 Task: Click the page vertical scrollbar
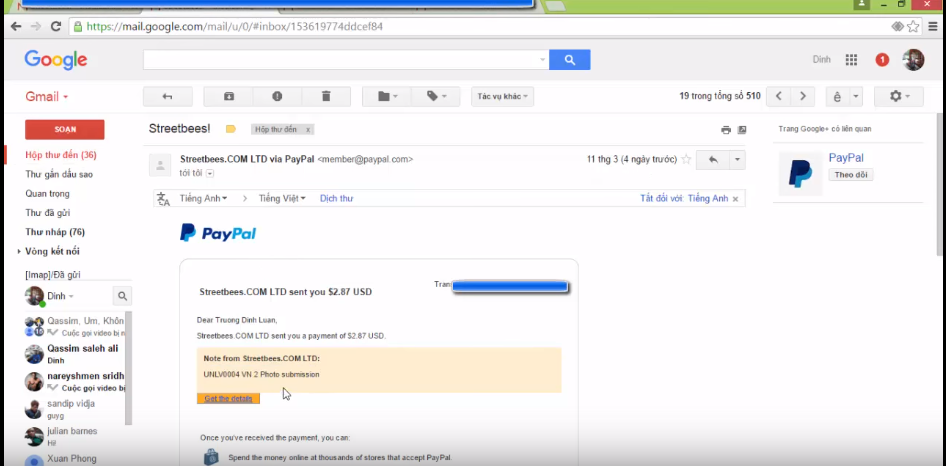point(941,184)
